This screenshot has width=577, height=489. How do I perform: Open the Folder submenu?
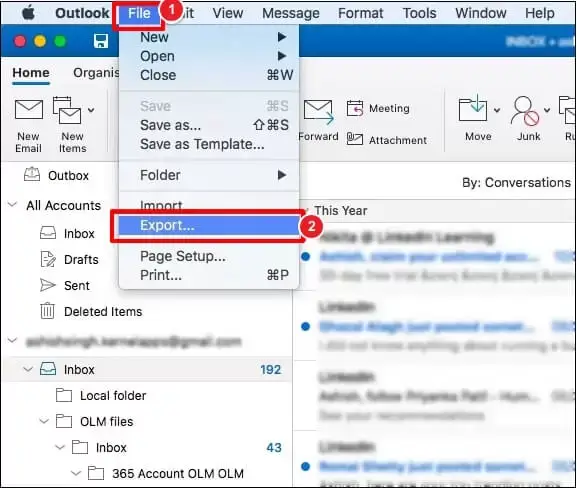(209, 175)
